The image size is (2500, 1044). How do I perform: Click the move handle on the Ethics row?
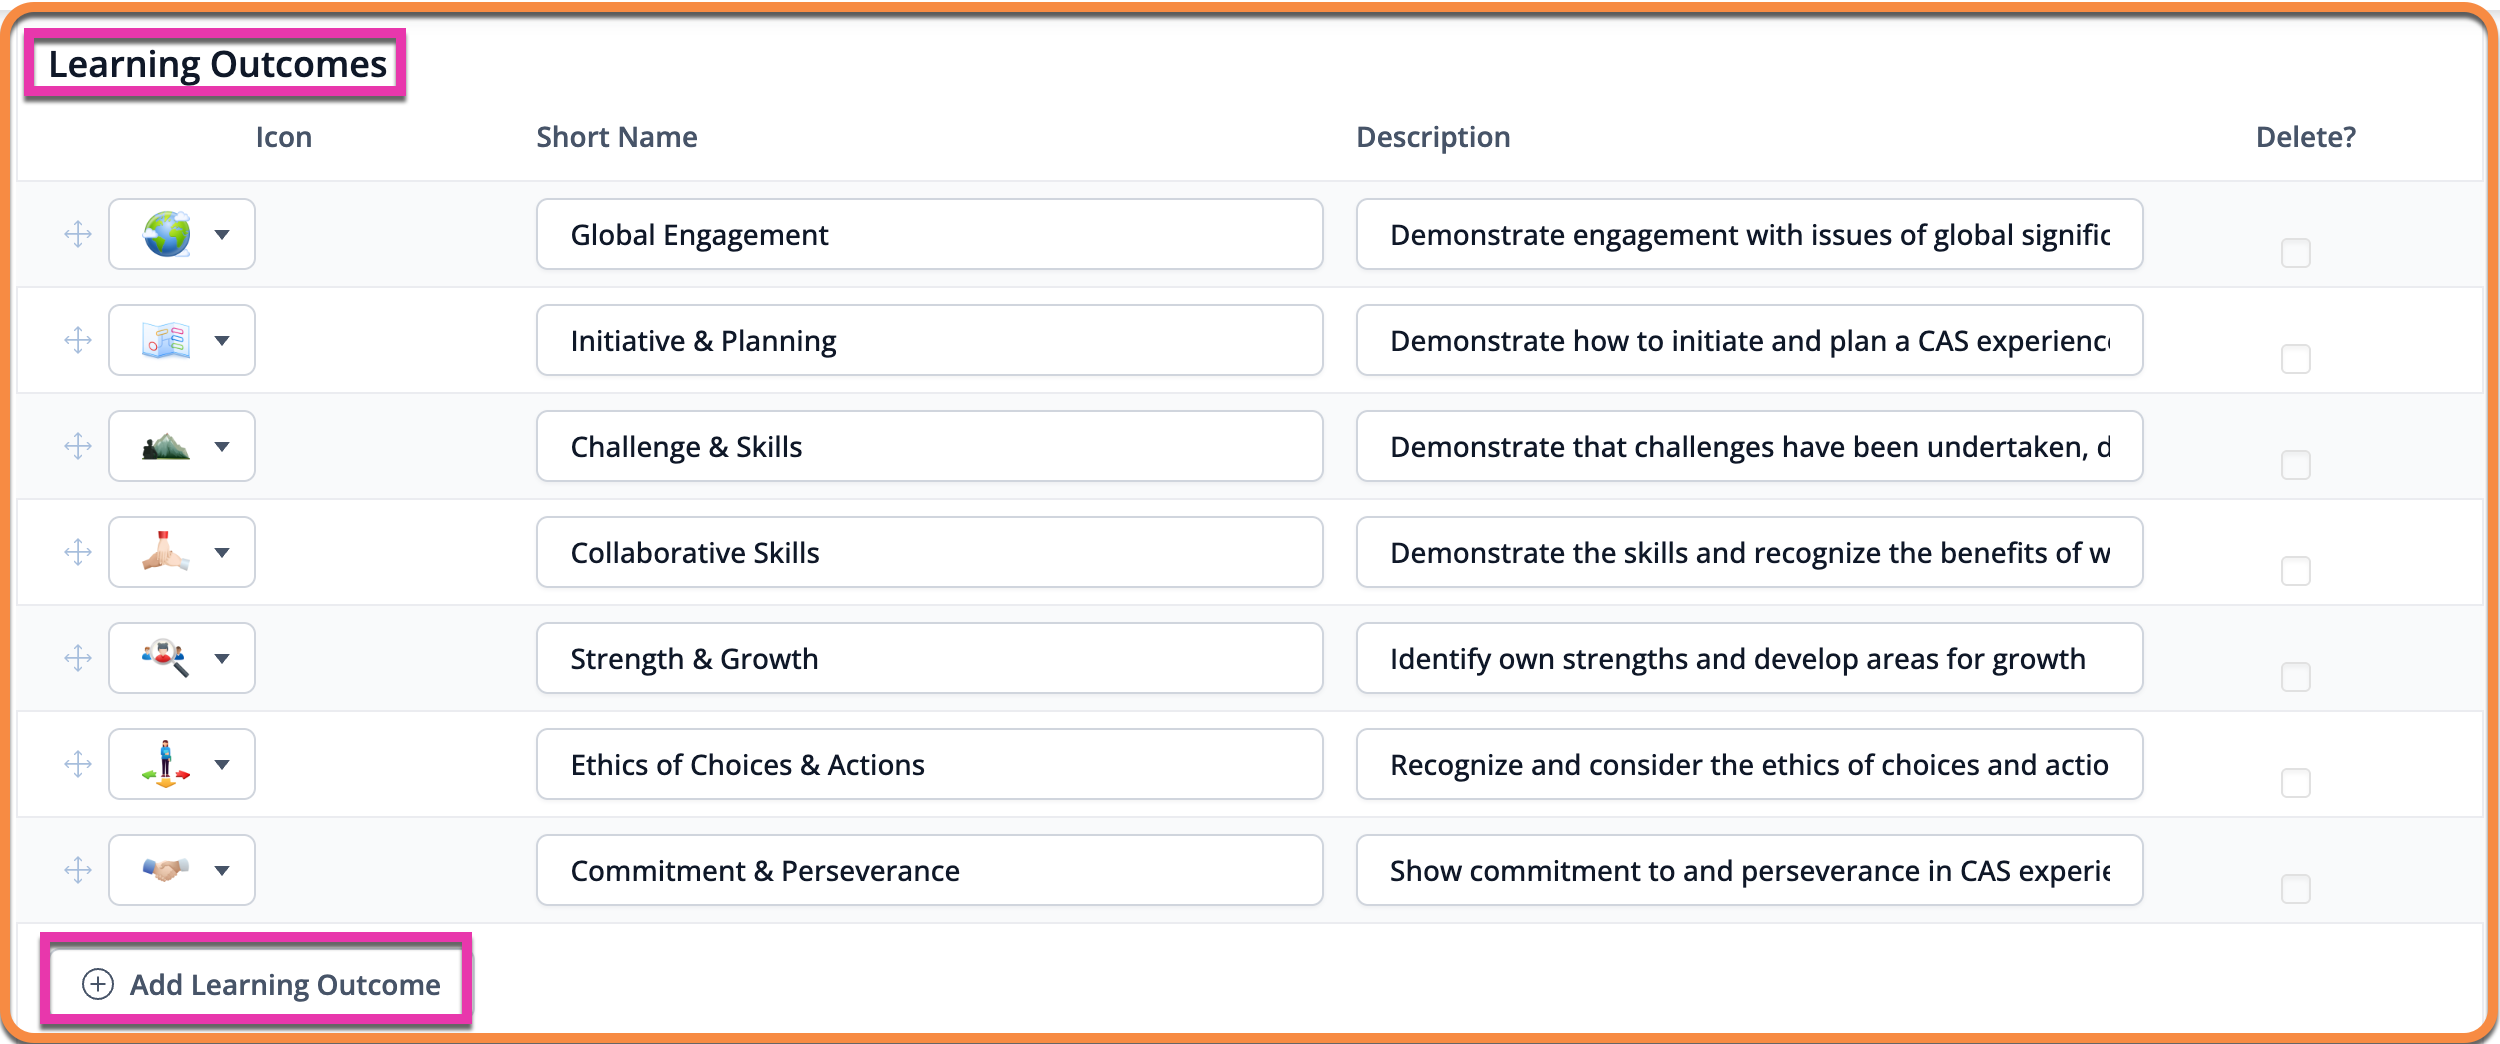click(78, 764)
